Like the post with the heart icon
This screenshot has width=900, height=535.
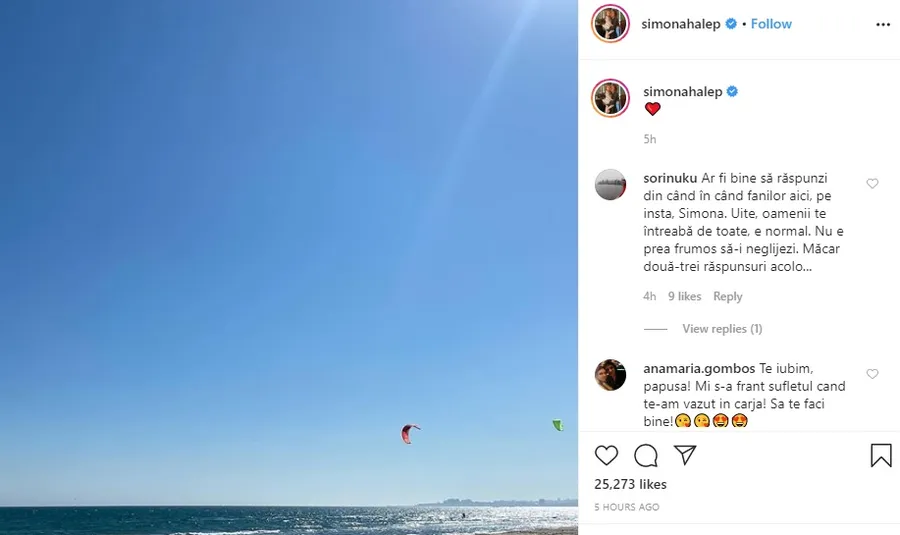coord(606,455)
